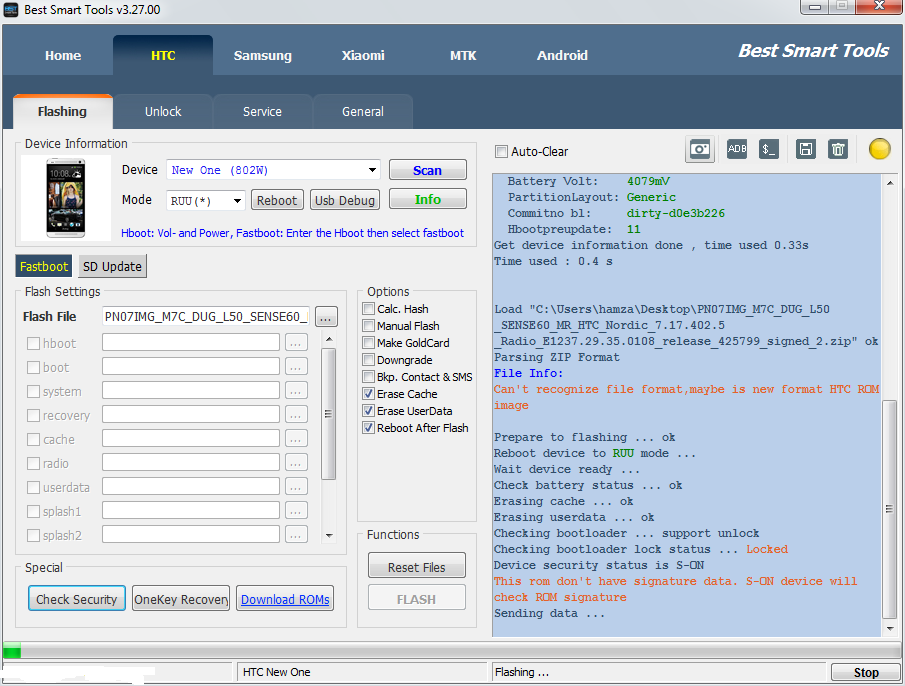Click log panel scroll down arrow

tap(889, 628)
